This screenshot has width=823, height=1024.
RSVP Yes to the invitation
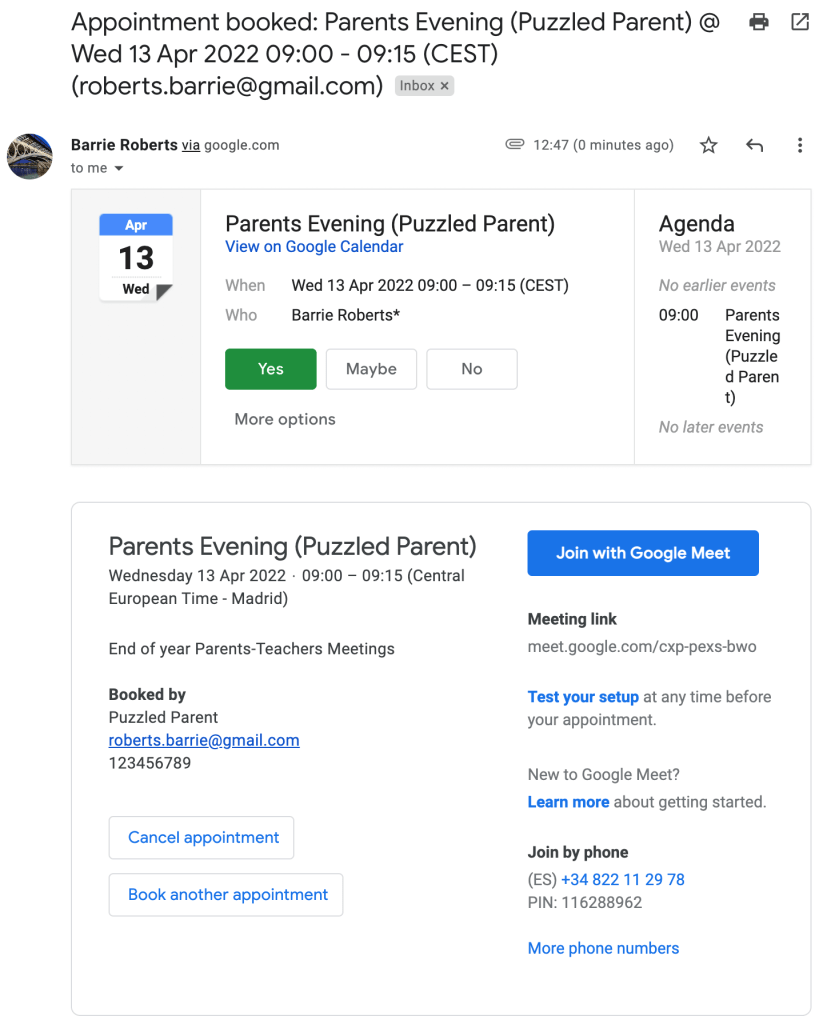[x=271, y=369]
